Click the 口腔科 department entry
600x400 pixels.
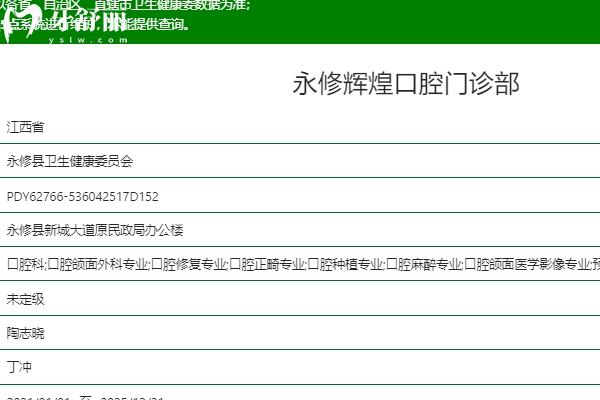25,265
